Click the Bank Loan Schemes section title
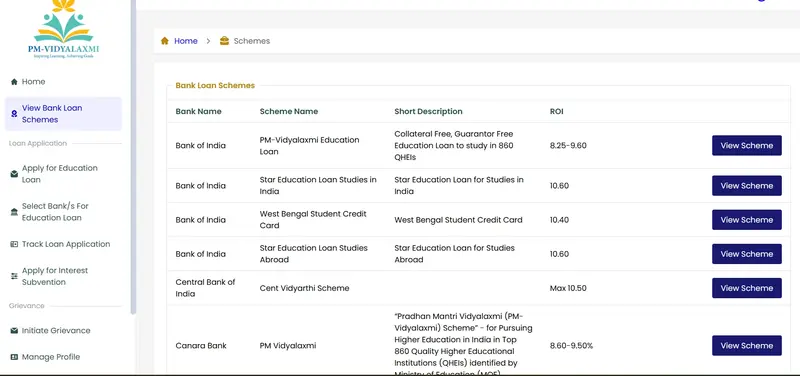 [215, 85]
